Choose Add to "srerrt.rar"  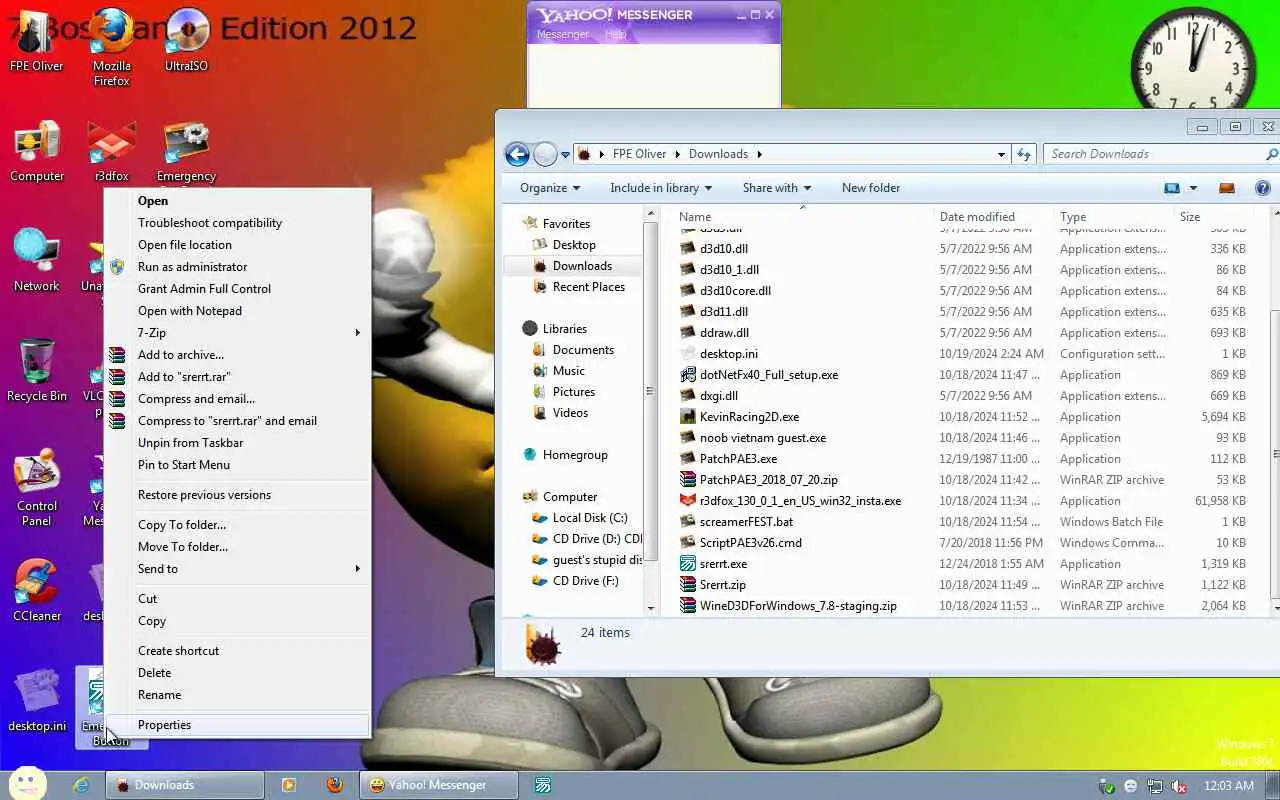(x=237, y=377)
